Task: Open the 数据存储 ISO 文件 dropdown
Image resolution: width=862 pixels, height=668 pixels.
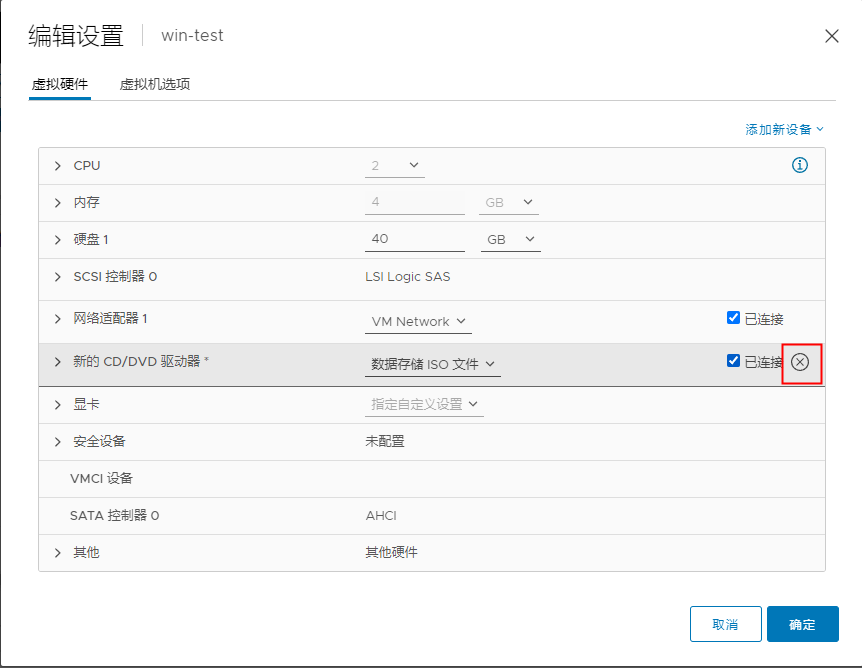Action: [x=432, y=364]
